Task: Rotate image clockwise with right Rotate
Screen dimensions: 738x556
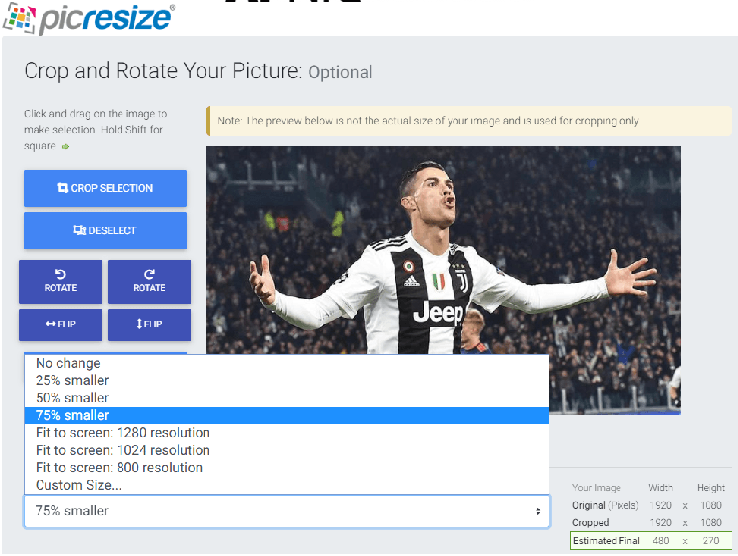Action: [x=149, y=282]
